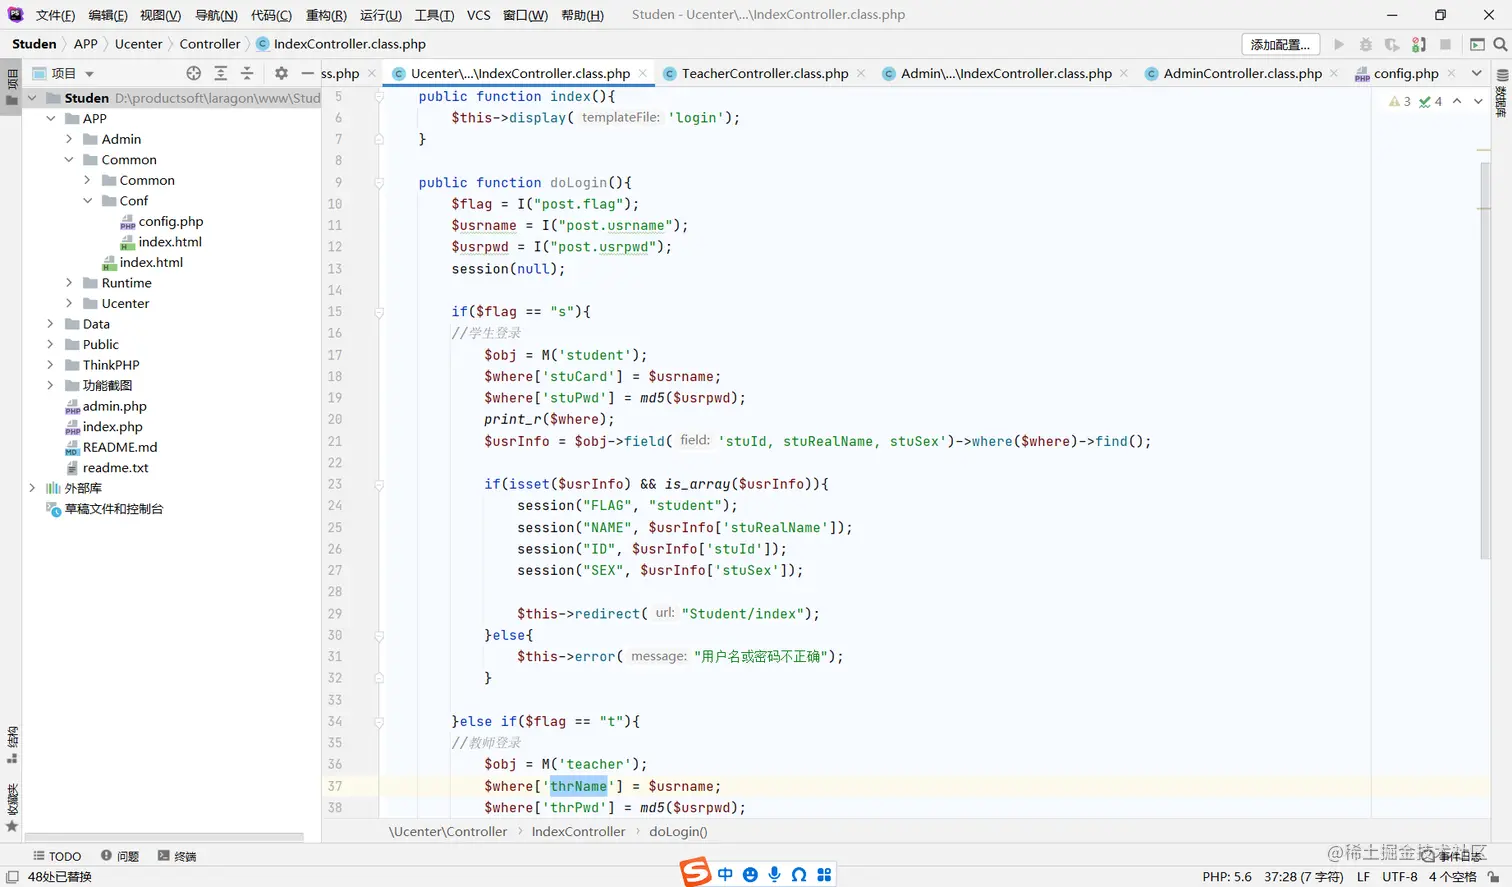Open the TODO tool window
Screen dimensions: 1512x887
coord(57,856)
